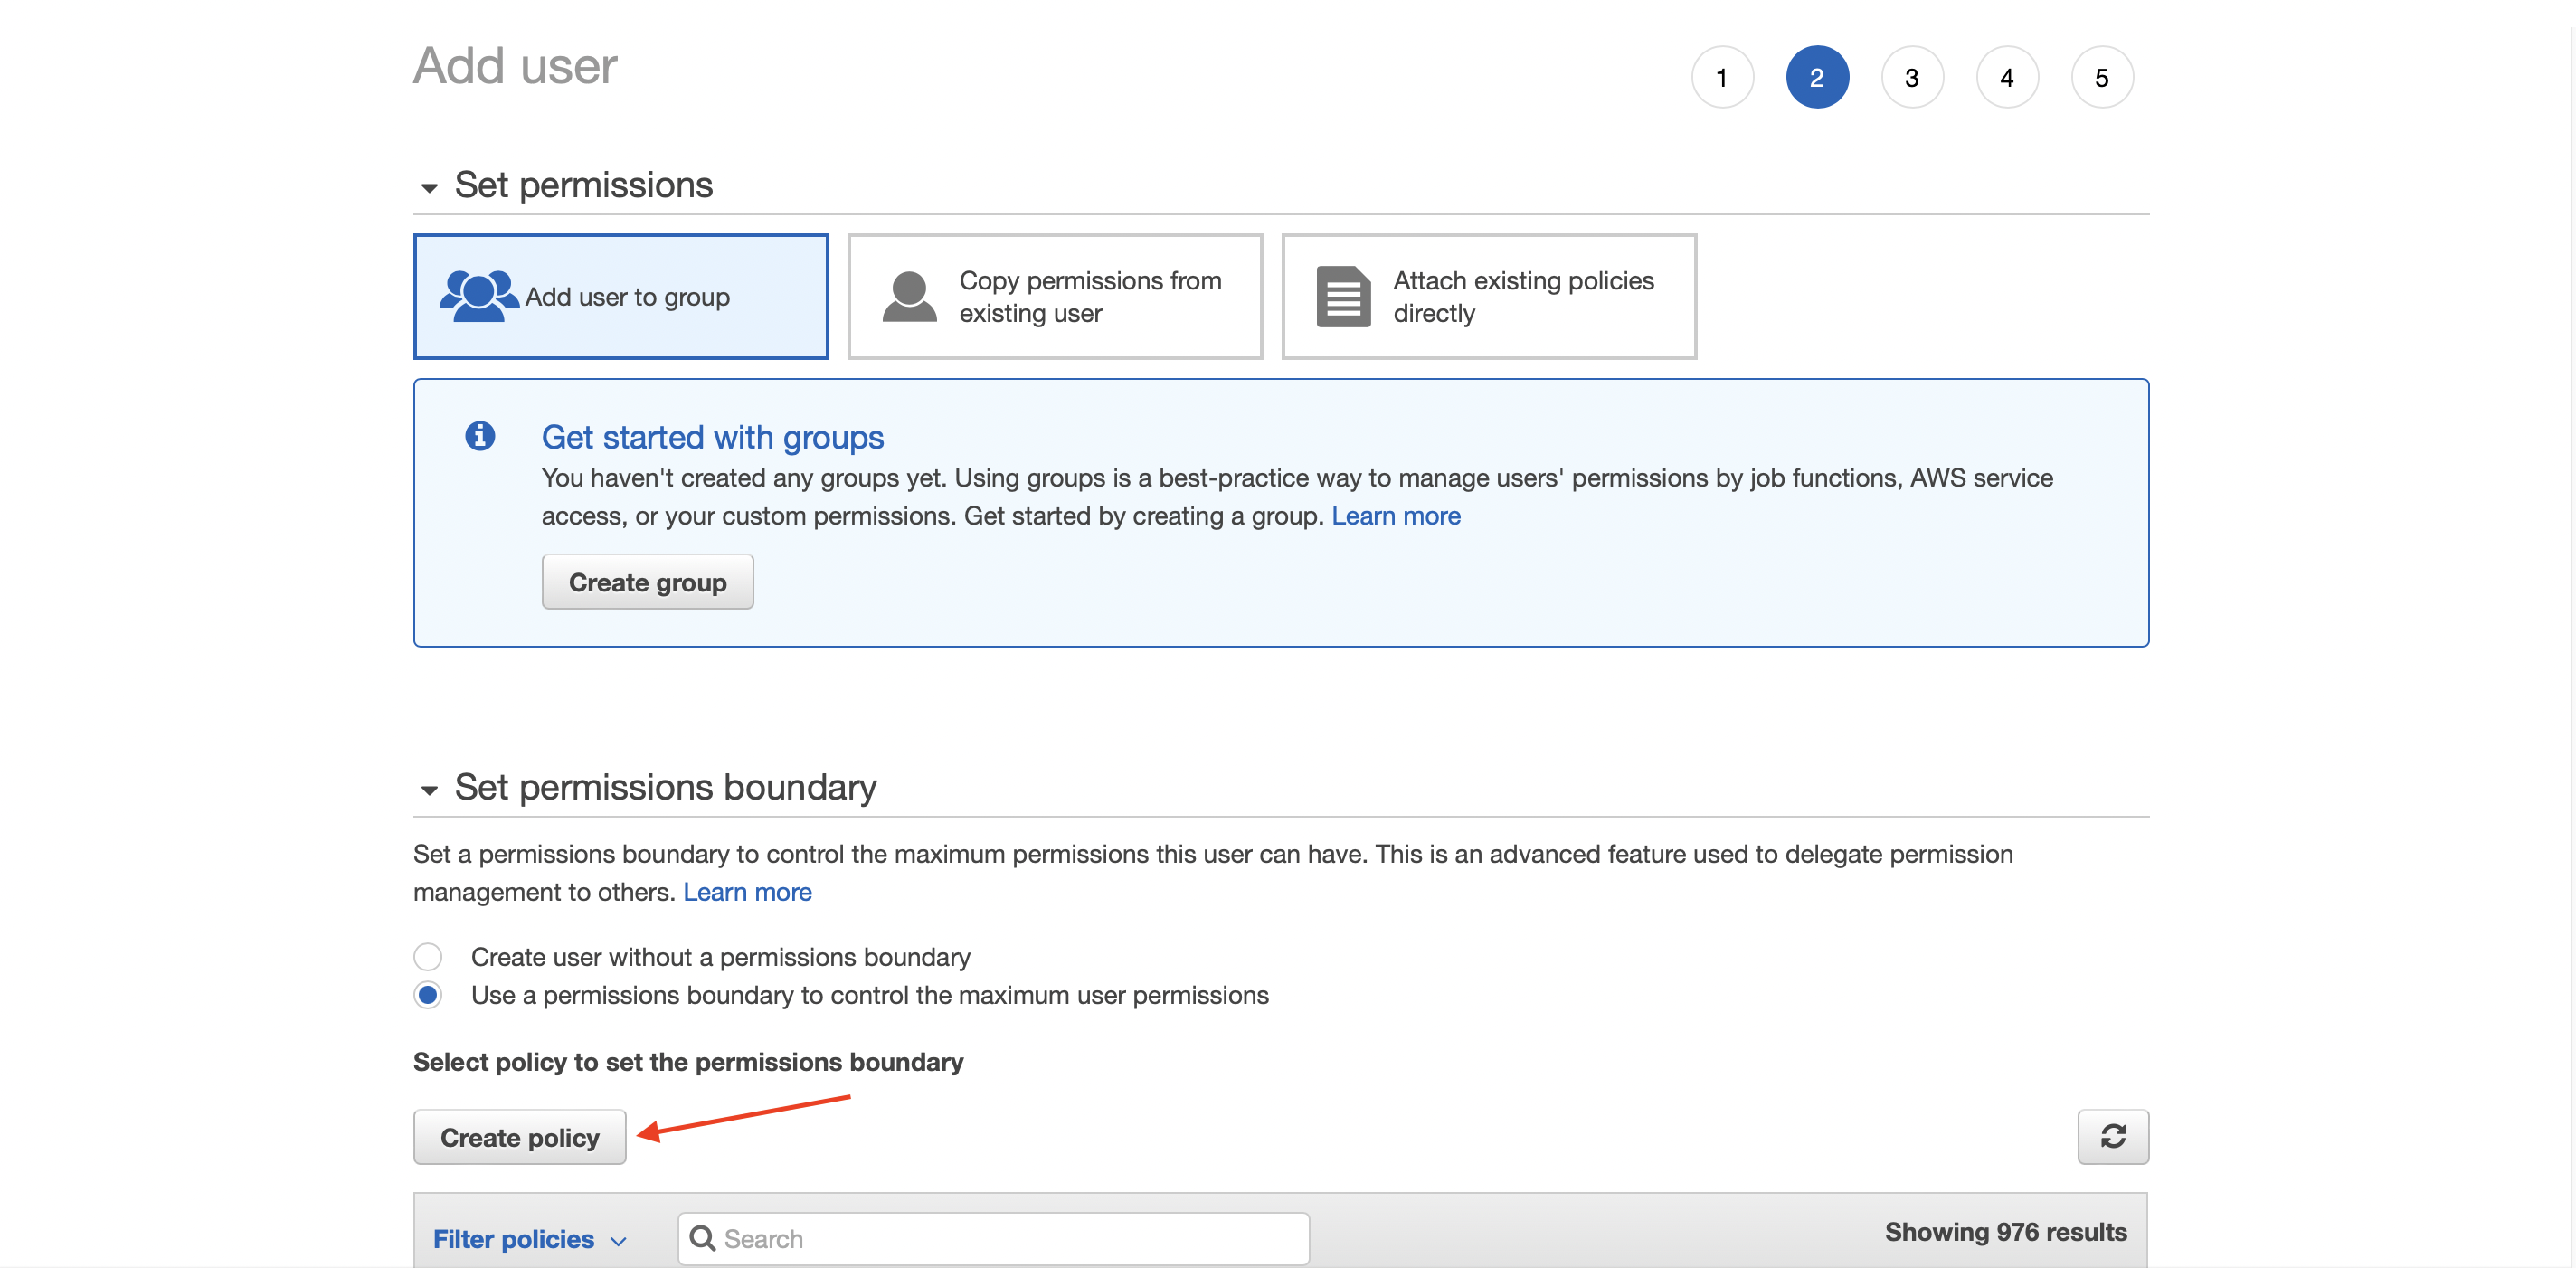This screenshot has width=2576, height=1268.
Task: Collapse the Set permissions boundary section
Action: tap(429, 790)
